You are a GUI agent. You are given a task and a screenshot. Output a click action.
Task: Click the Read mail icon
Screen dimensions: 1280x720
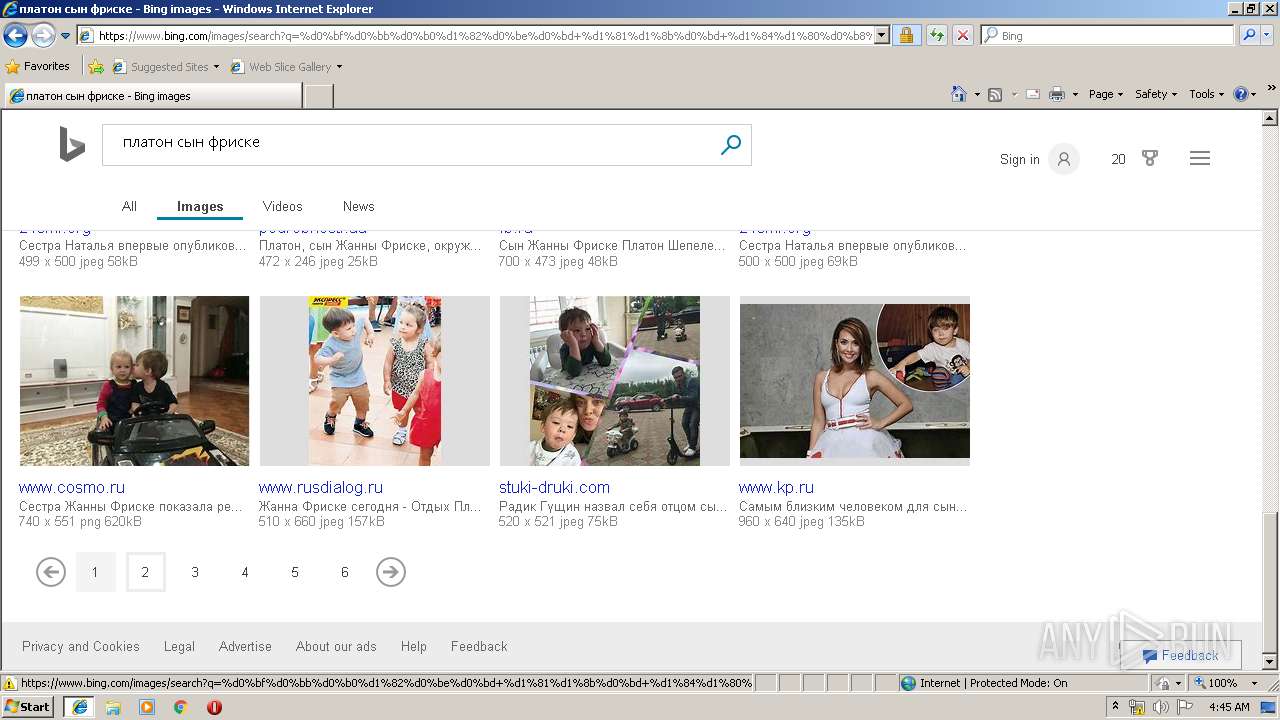click(1033, 94)
